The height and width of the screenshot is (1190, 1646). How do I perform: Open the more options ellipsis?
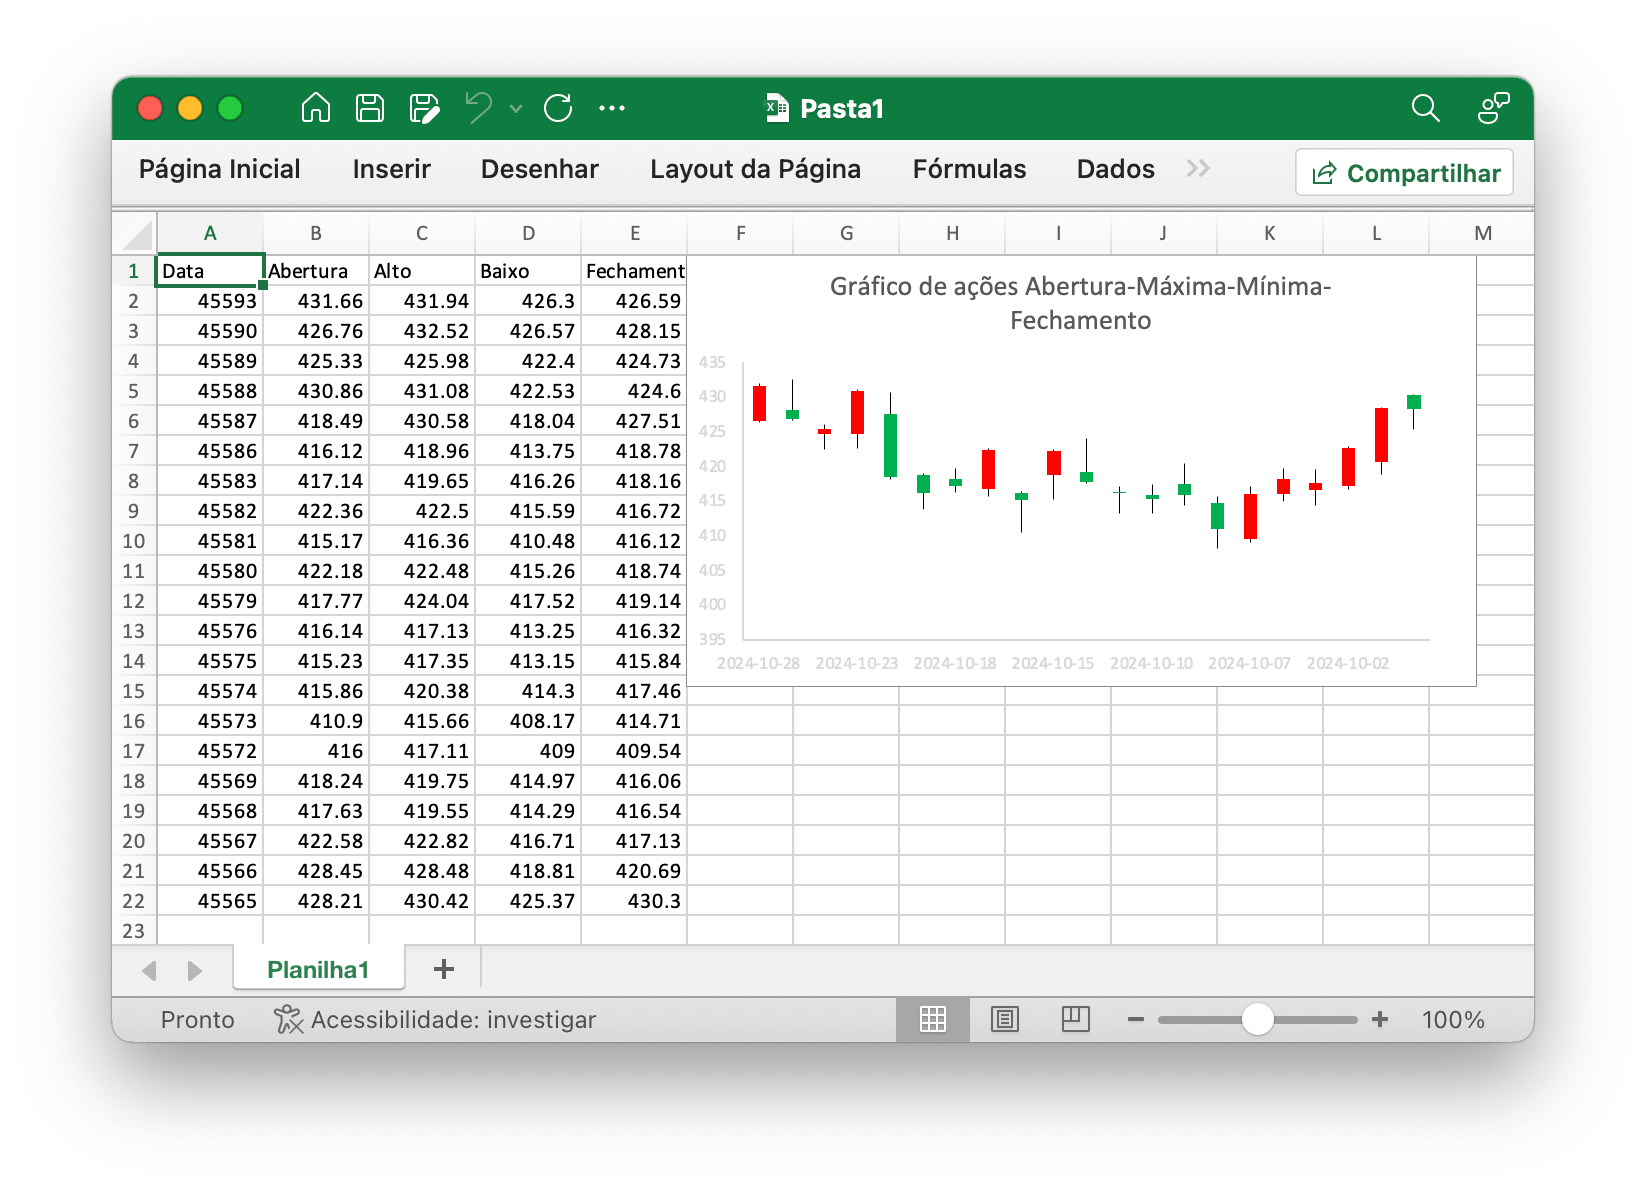point(612,108)
